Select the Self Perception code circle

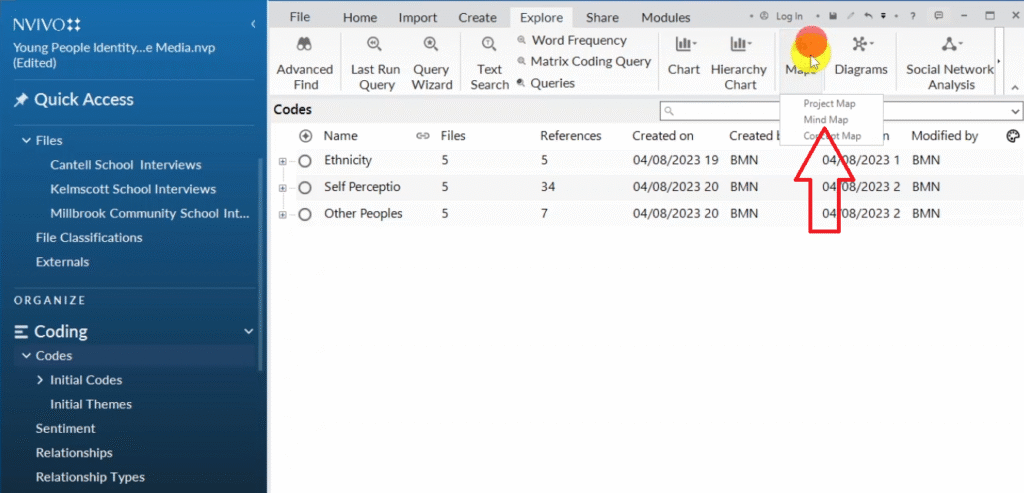point(305,187)
